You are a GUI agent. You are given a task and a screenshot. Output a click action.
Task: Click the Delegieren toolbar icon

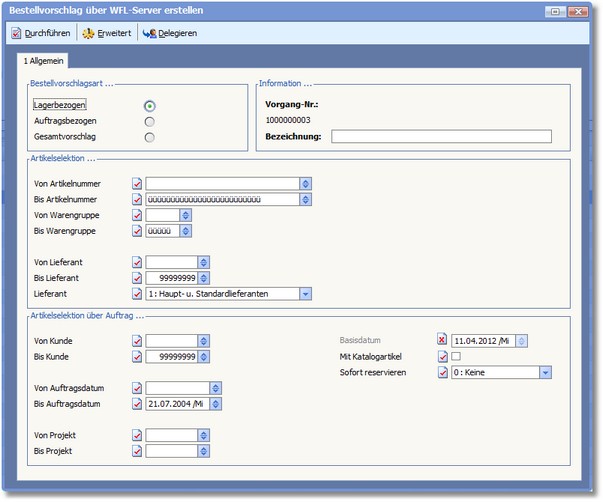pyautogui.click(x=149, y=33)
